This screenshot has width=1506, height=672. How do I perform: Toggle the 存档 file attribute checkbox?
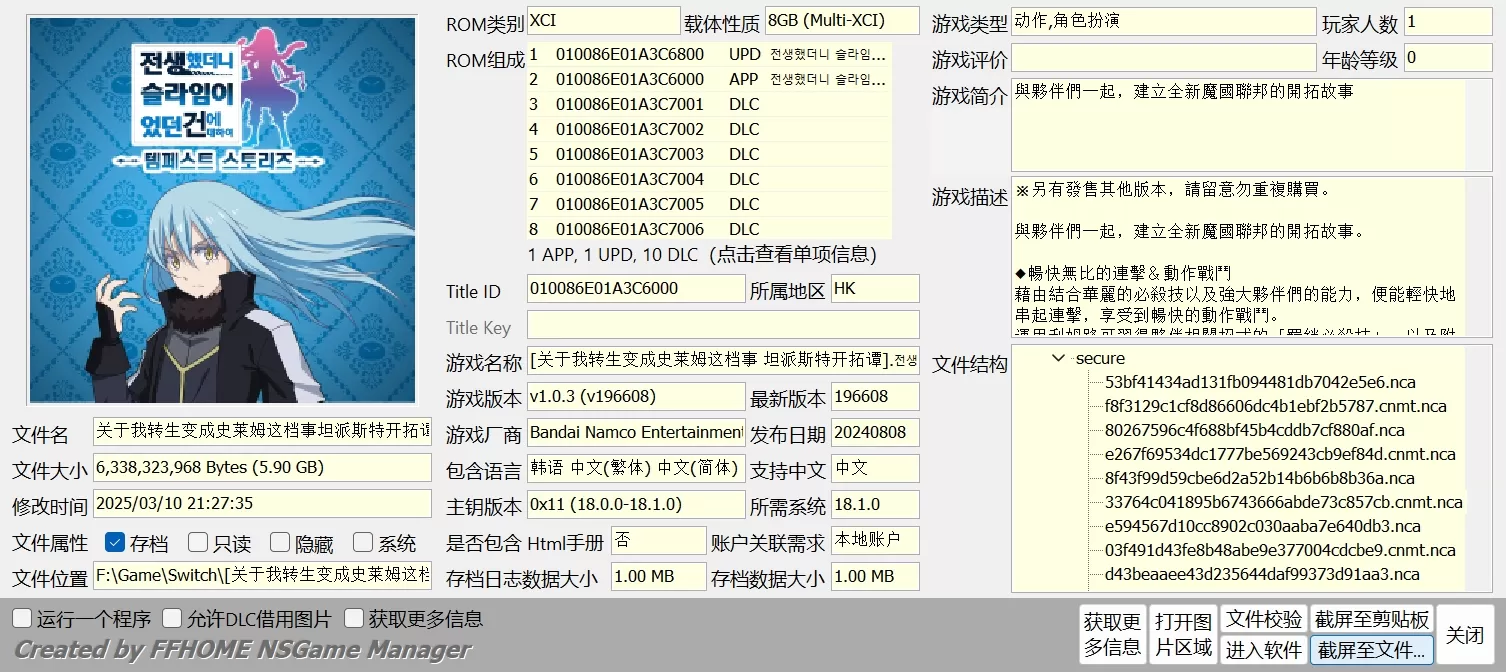(115, 543)
